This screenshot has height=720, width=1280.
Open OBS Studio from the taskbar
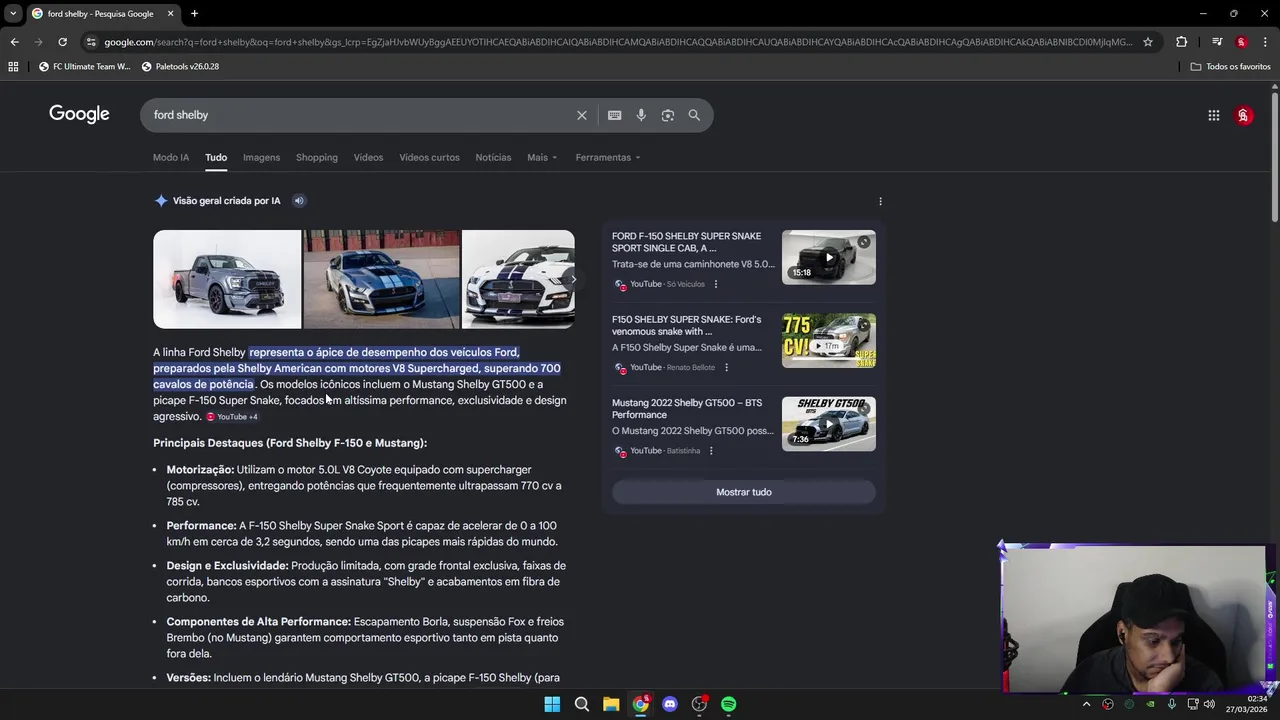point(699,704)
